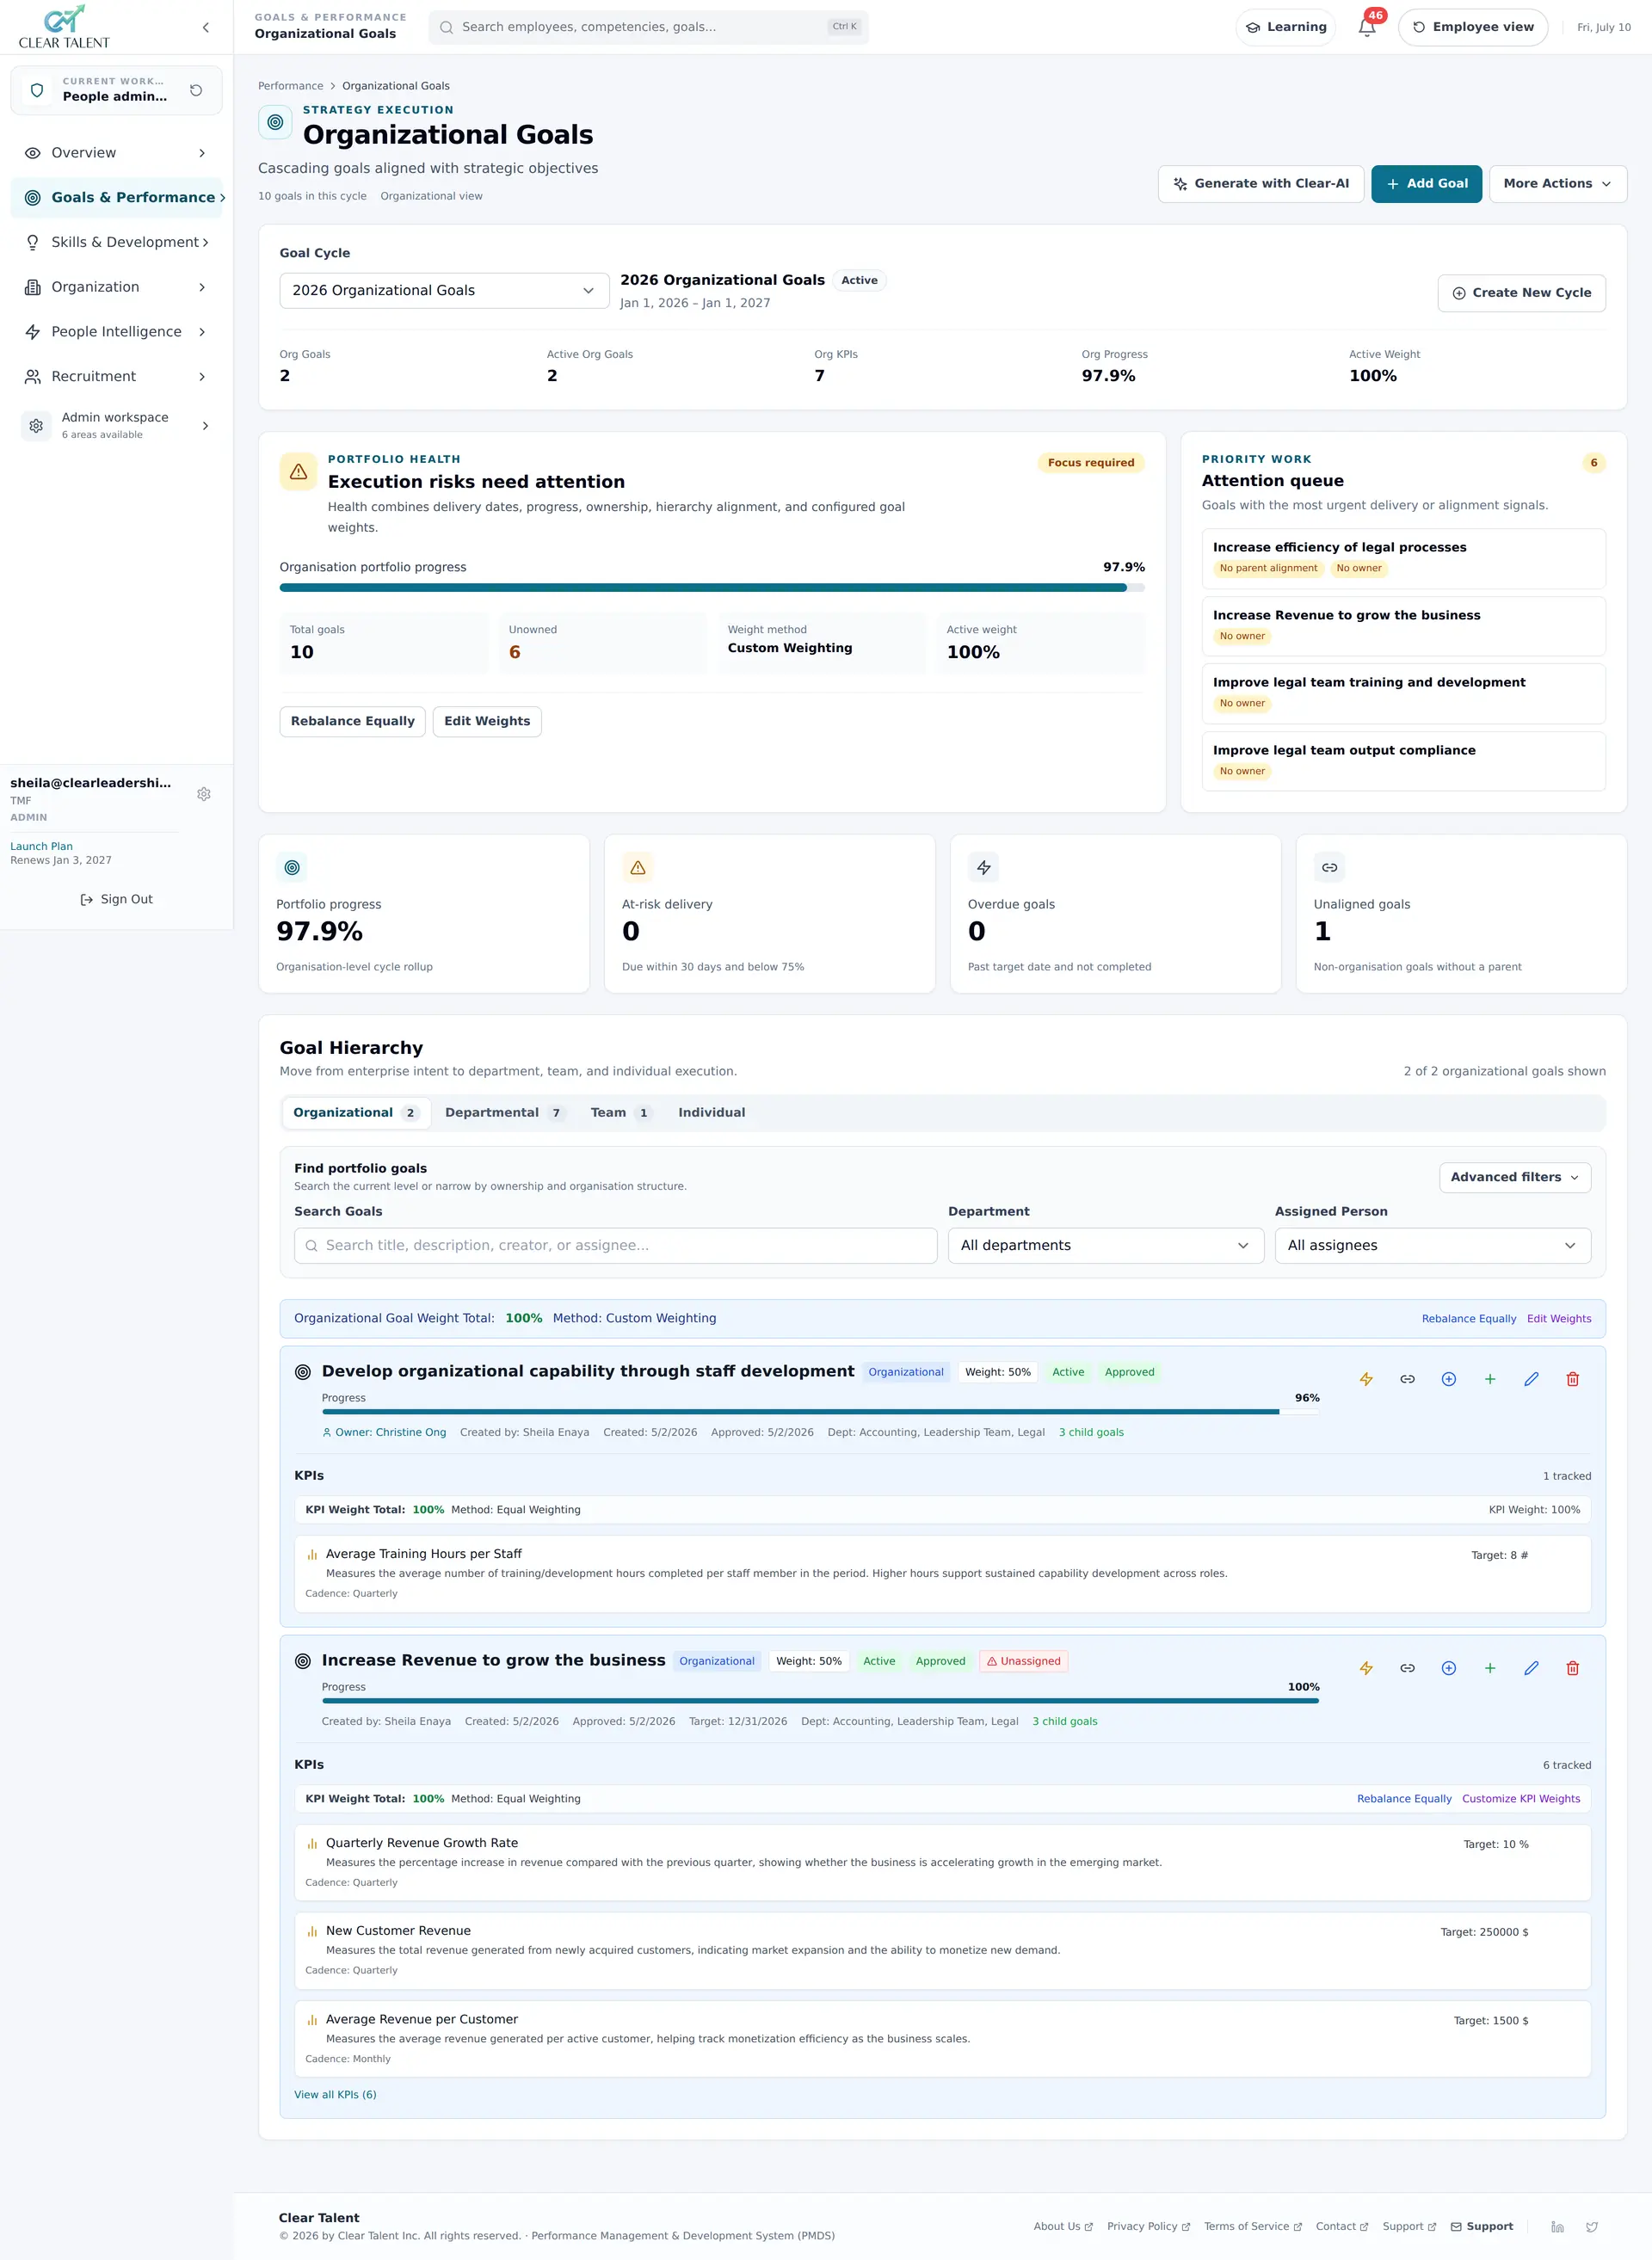Viewport: 1652px width, 2260px height.
Task: Click Edit Weights button in Portfolio Health
Action: pos(487,721)
